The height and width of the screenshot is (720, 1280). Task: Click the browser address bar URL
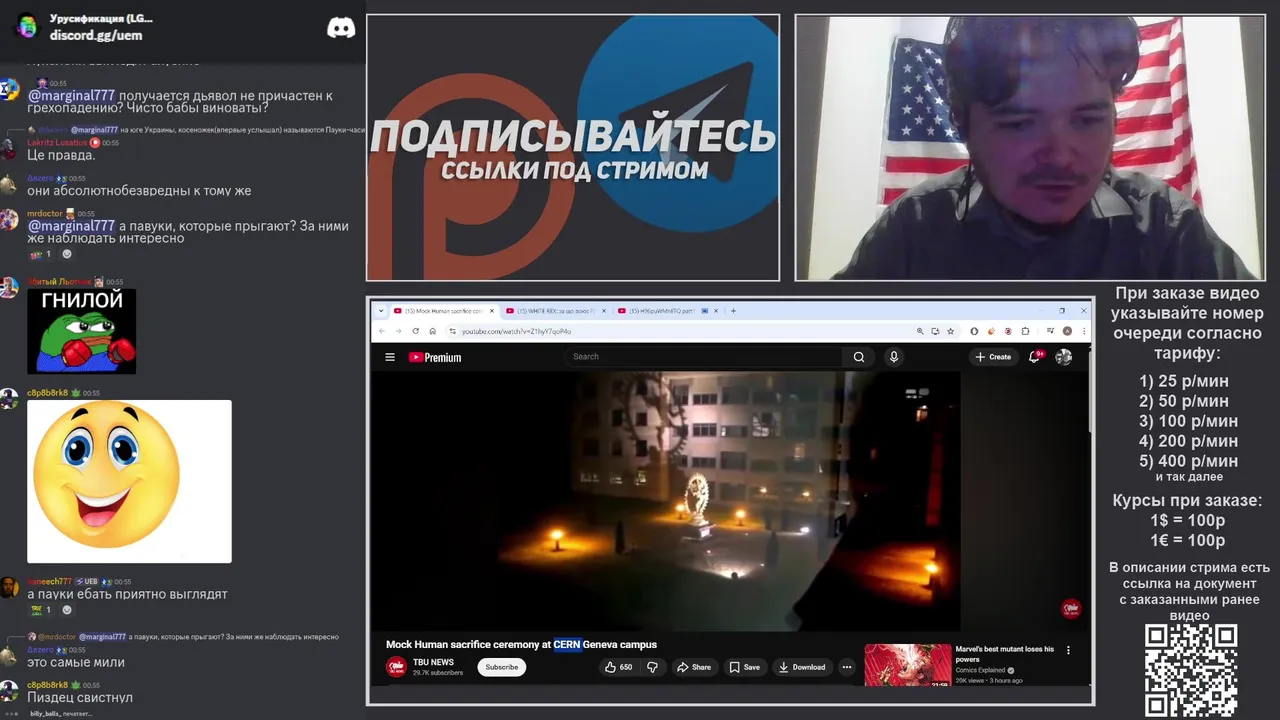coord(516,331)
